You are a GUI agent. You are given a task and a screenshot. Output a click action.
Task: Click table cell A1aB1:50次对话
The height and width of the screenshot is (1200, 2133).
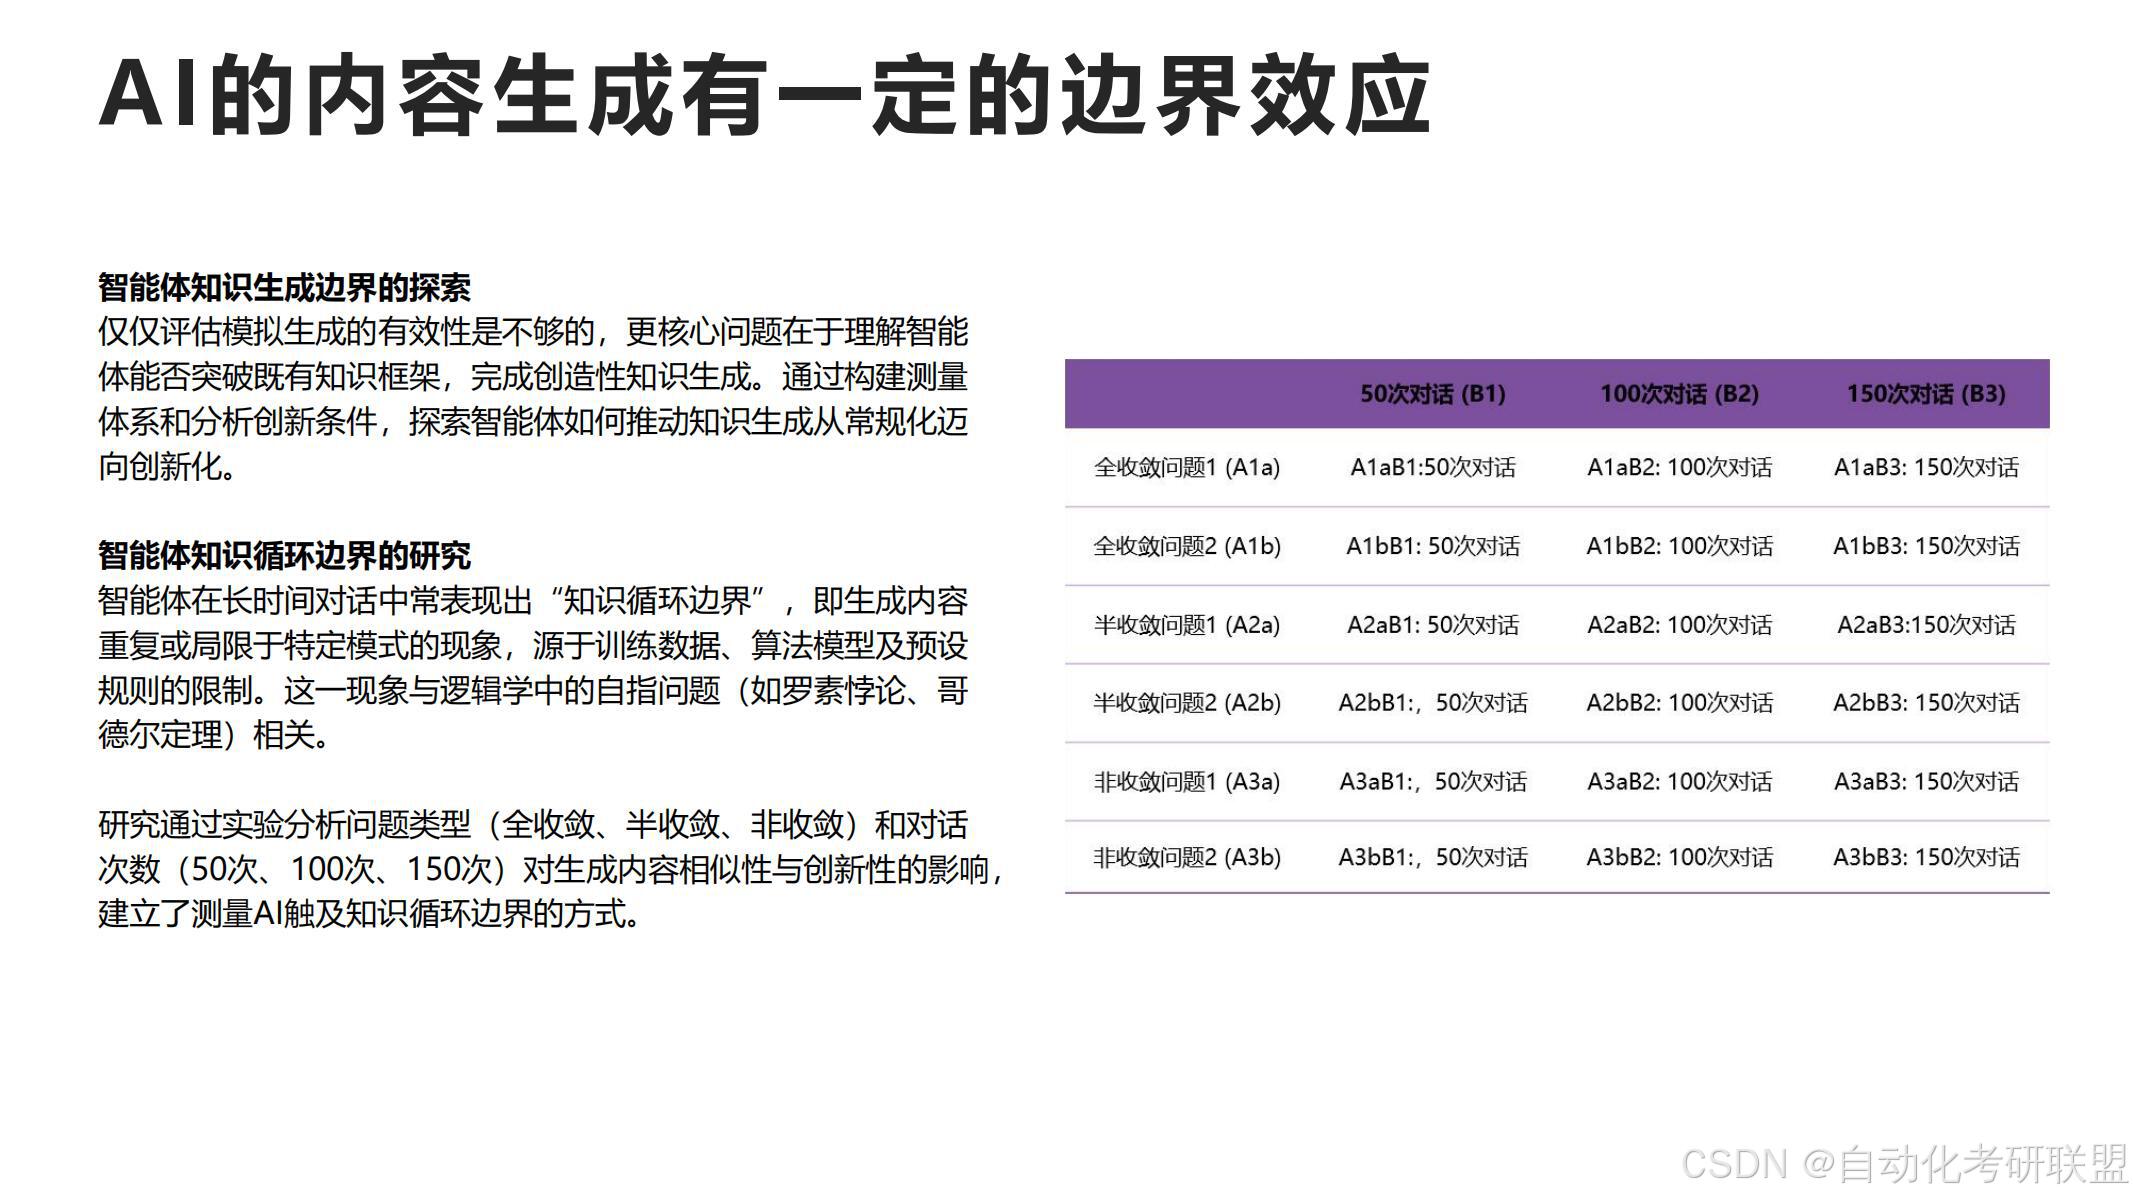1432,468
